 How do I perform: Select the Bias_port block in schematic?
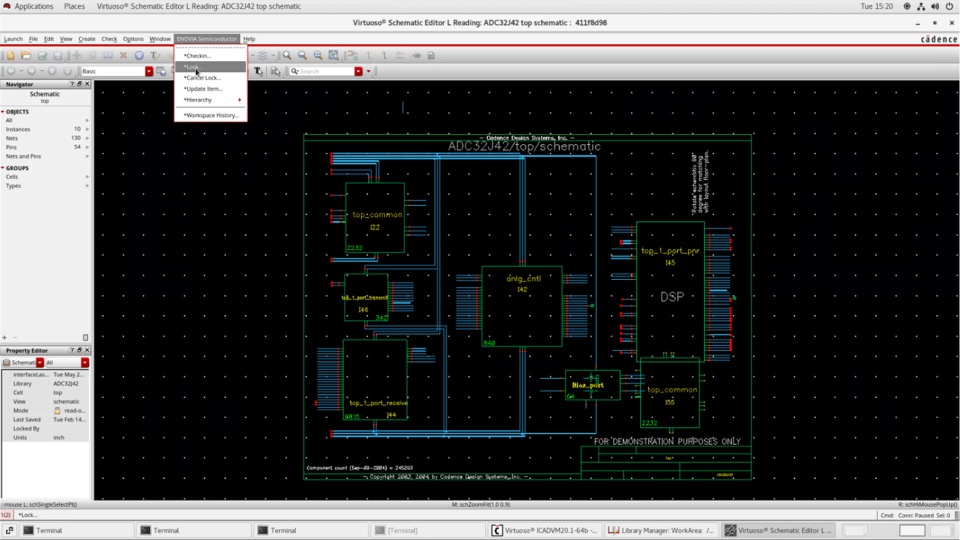pyautogui.click(x=592, y=385)
